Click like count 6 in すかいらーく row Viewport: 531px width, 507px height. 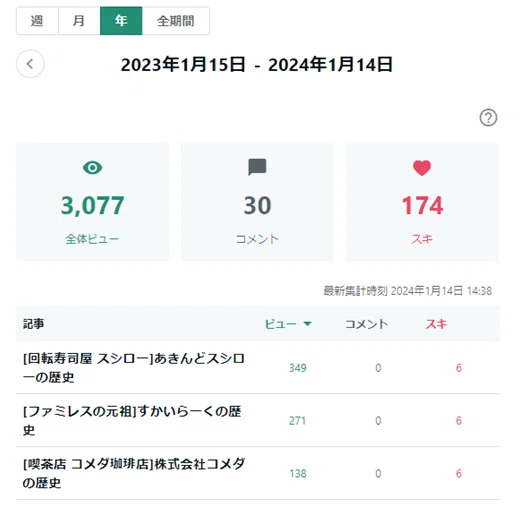point(459,421)
